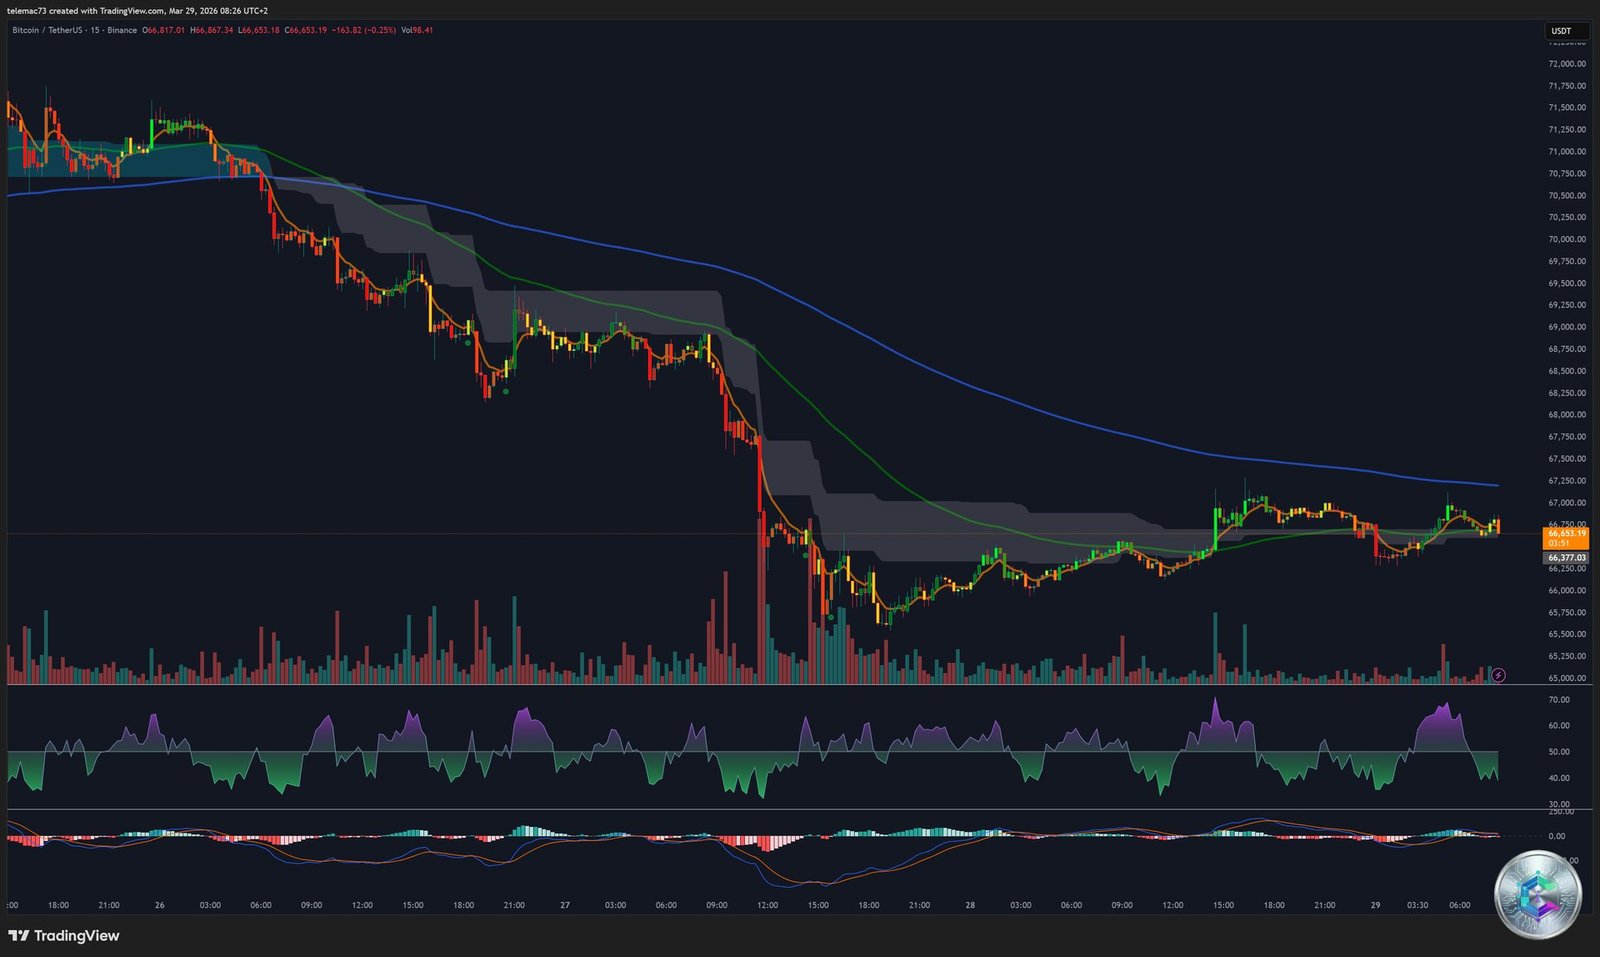
Task: Click inside the RSI oscillator pane
Action: coord(750,750)
